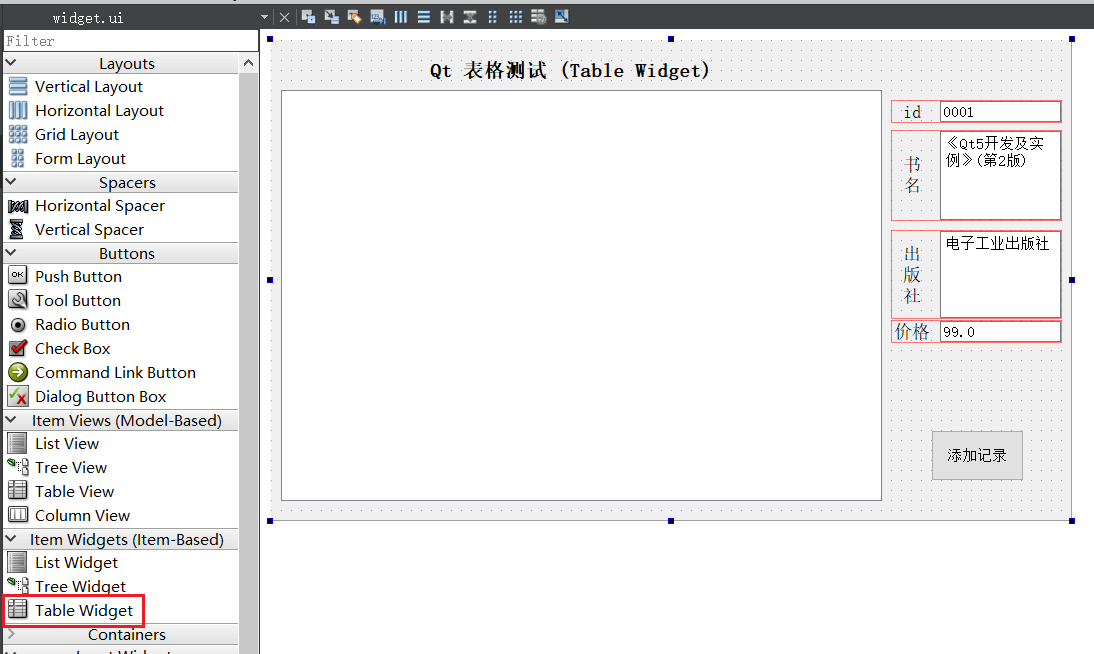The height and width of the screenshot is (654, 1094).
Task: Click the Break Layout toolbar icon
Action: click(x=539, y=17)
